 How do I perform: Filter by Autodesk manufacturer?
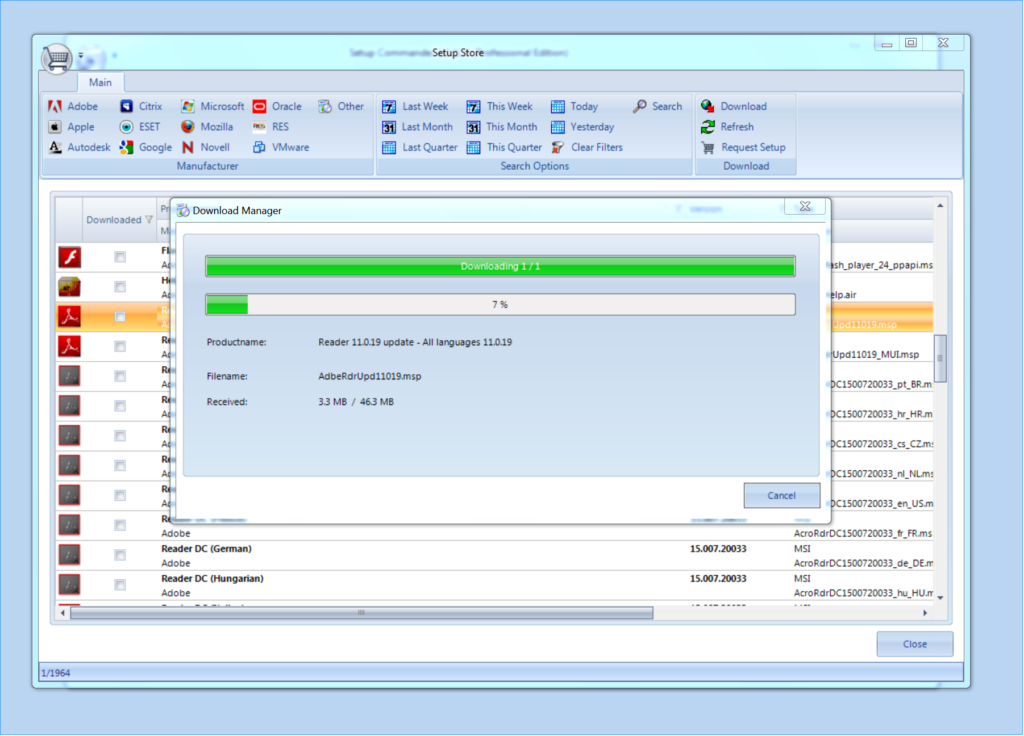click(80, 148)
